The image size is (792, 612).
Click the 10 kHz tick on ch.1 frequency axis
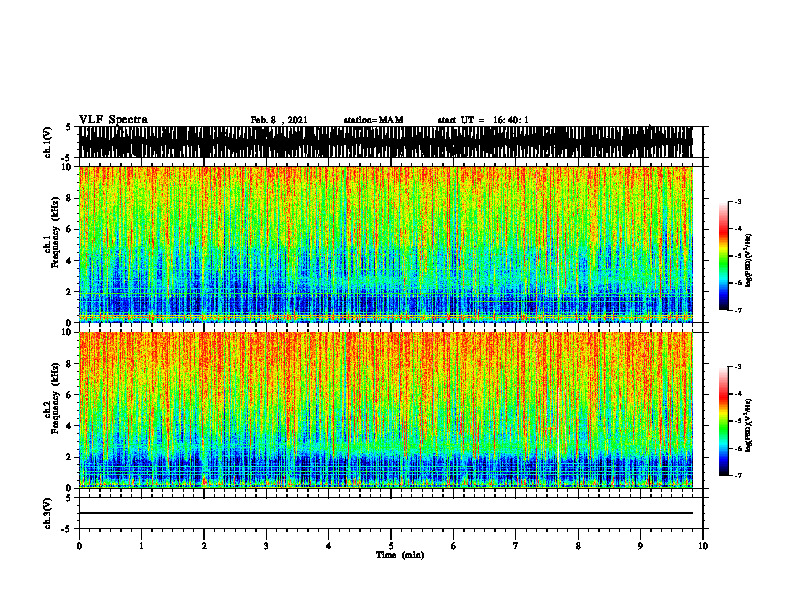(68, 167)
